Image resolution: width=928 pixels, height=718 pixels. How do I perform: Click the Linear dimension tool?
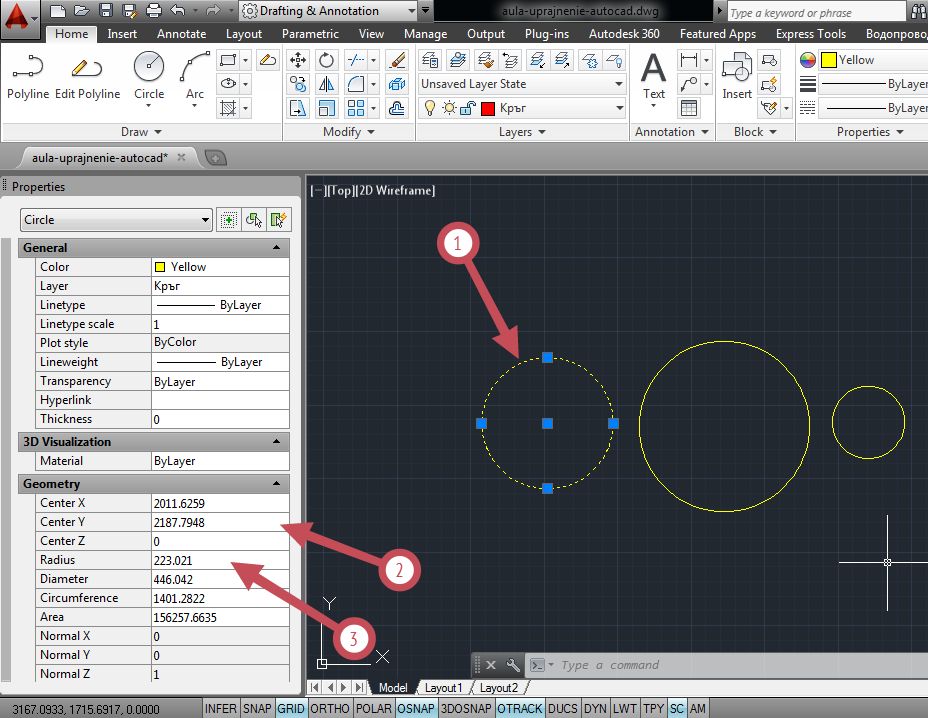click(689, 60)
